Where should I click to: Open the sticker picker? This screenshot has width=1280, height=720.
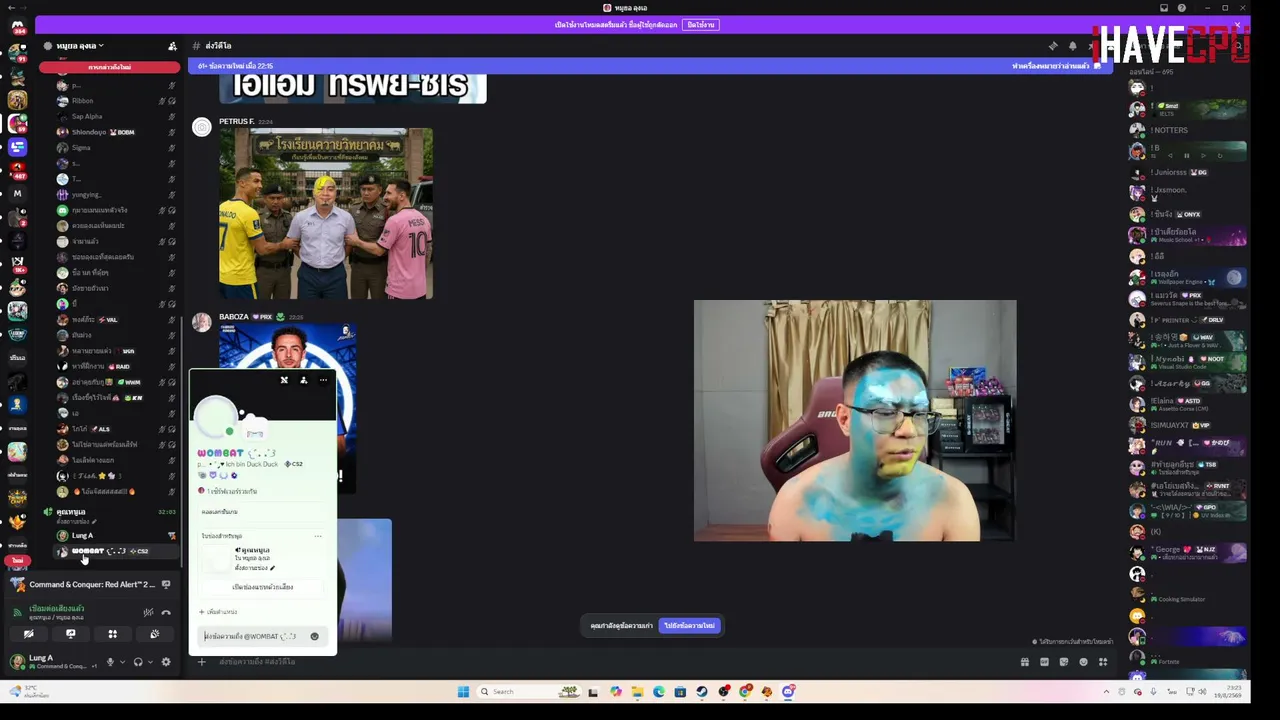1064,662
